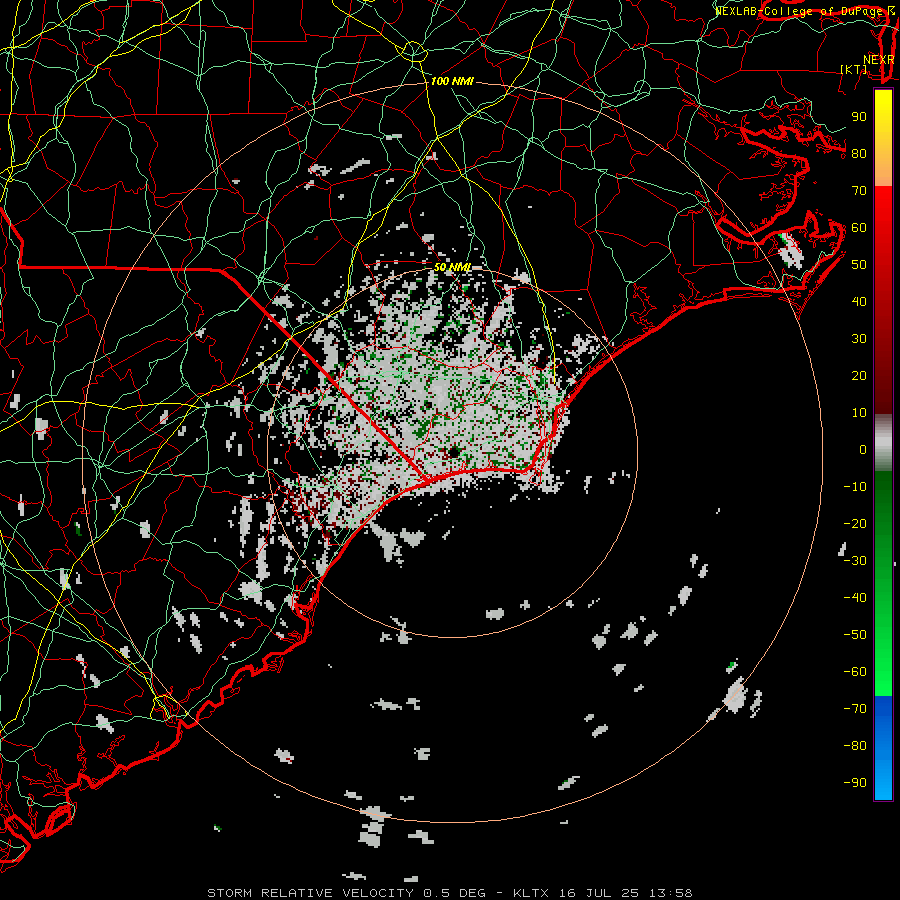The width and height of the screenshot is (900, 900).
Task: Select the -10 value on velocity scale
Action: (855, 487)
